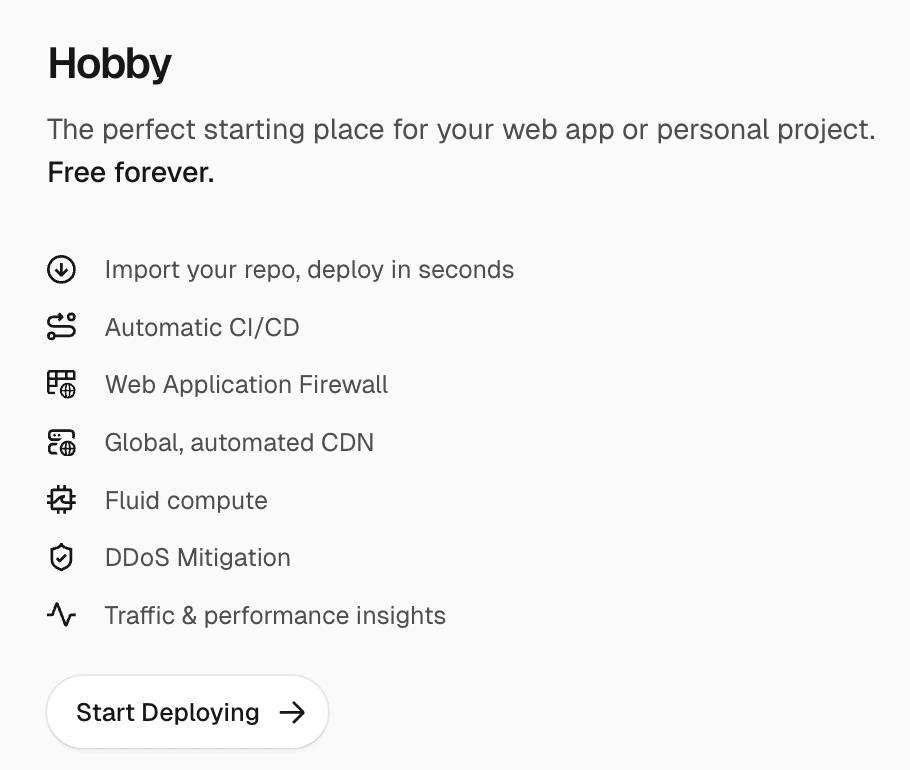This screenshot has width=910, height=770.
Task: Click the arrow inside Start Deploying button
Action: click(292, 712)
